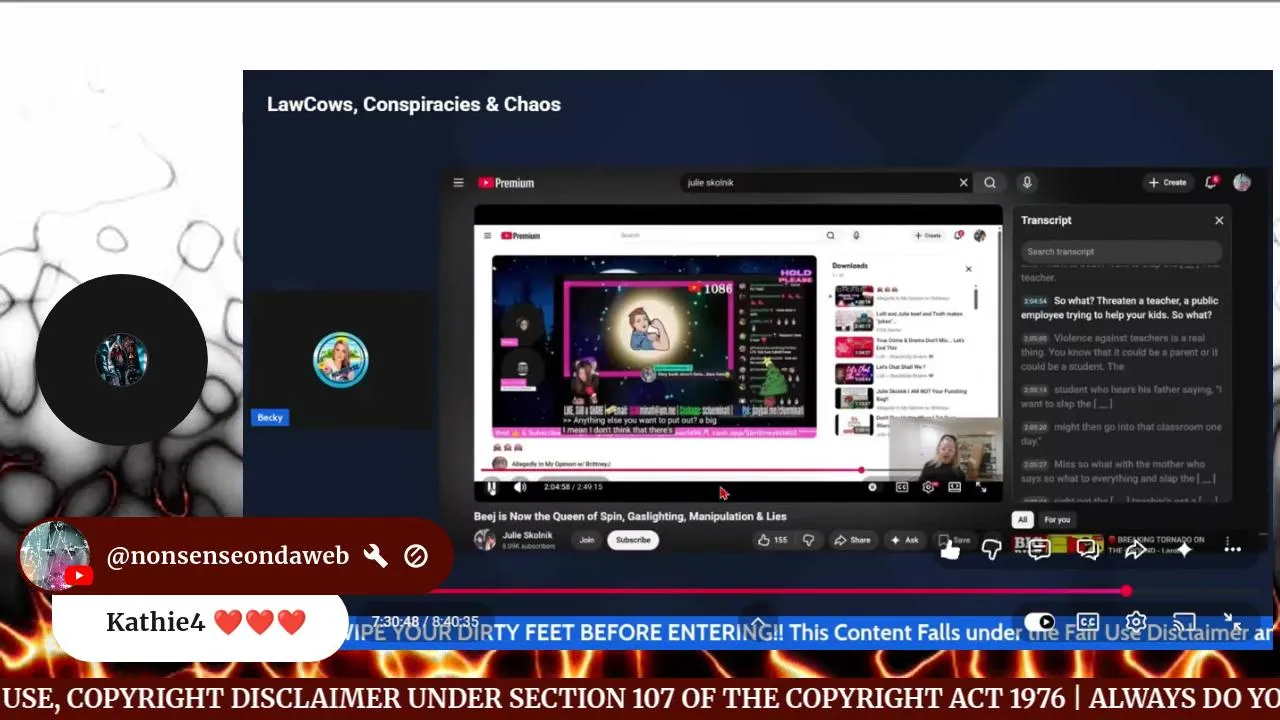The image size is (1280, 720).
Task: Click the search magnifier button
Action: [x=990, y=183]
